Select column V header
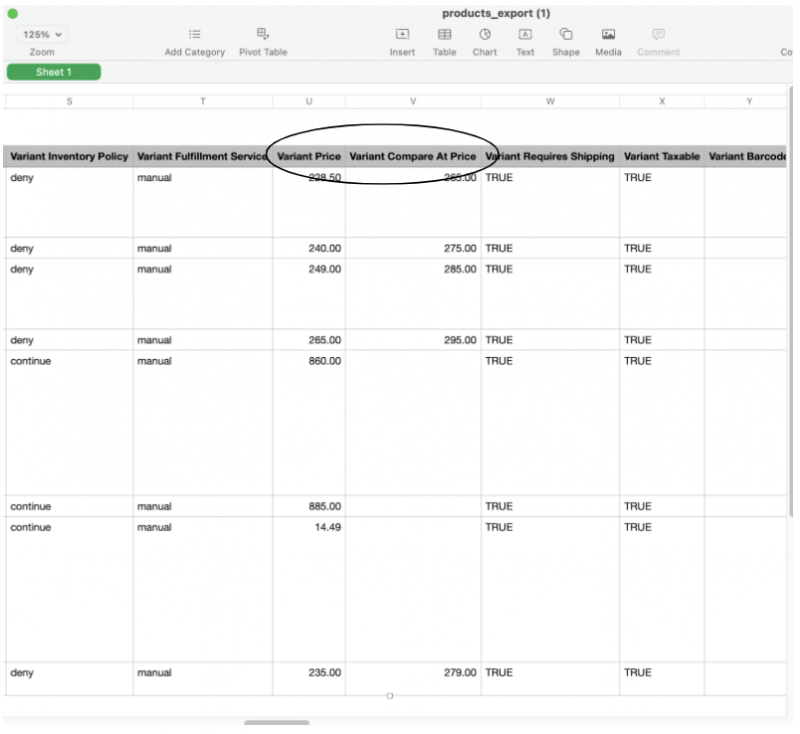The width and height of the screenshot is (800, 734). (x=413, y=101)
